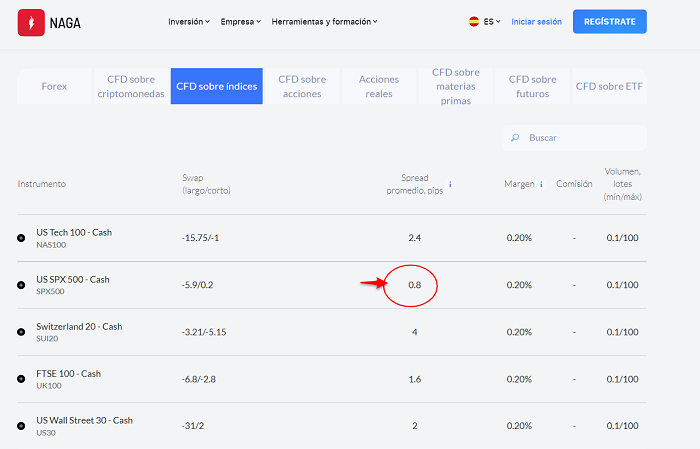Image resolution: width=700 pixels, height=449 pixels.
Task: Select the US30 ticker text
Action: click(46, 432)
